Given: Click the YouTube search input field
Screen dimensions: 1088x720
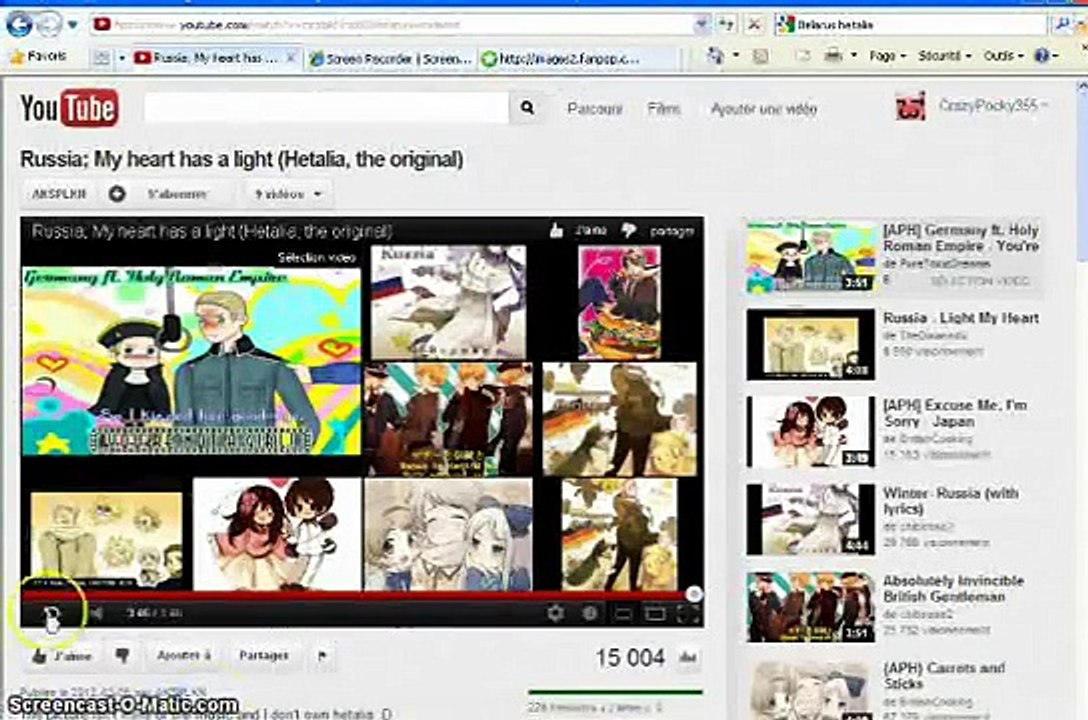Looking at the screenshot, I should click(326, 108).
